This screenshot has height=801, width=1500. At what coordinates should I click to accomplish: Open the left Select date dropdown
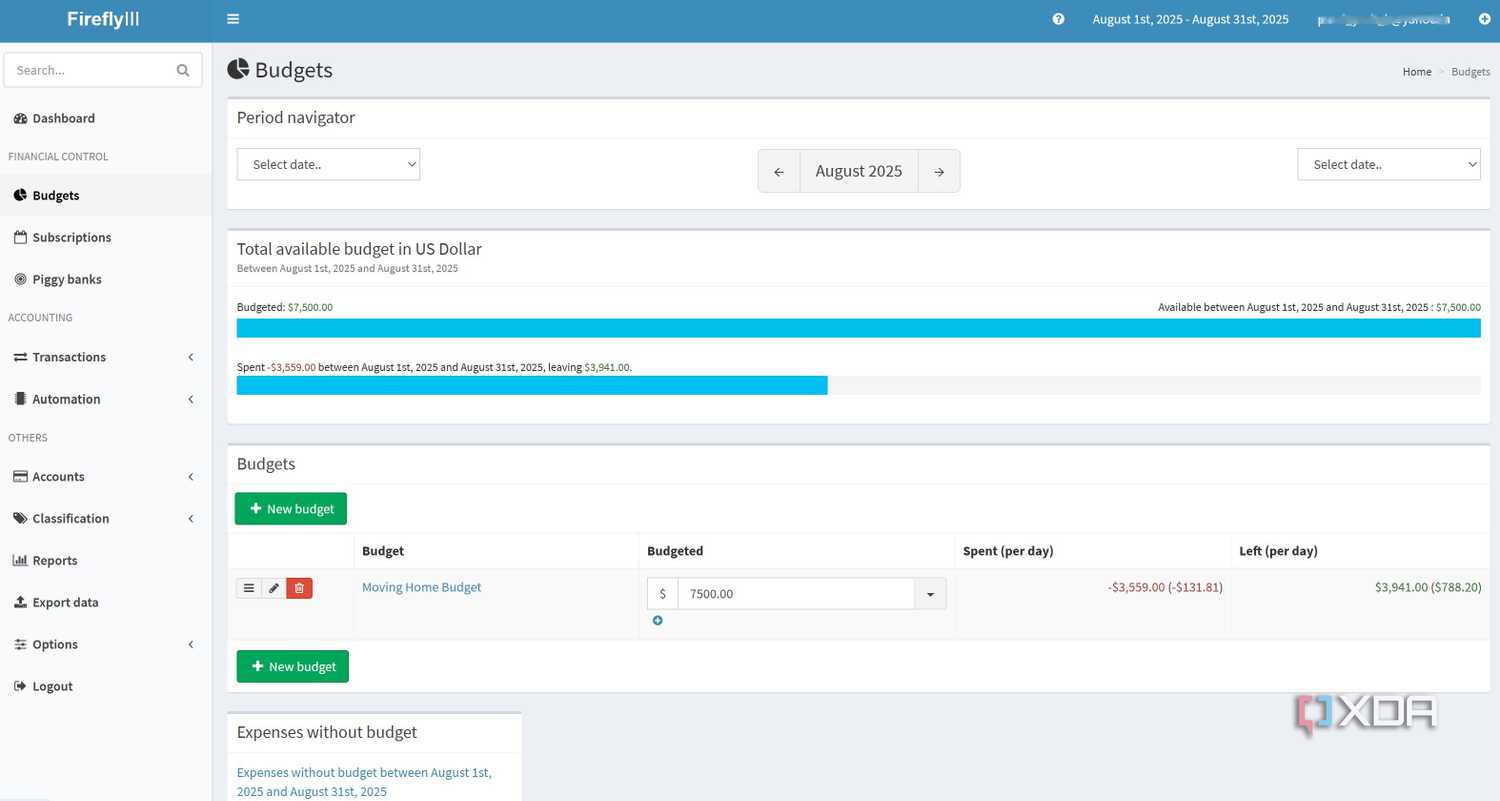[328, 164]
